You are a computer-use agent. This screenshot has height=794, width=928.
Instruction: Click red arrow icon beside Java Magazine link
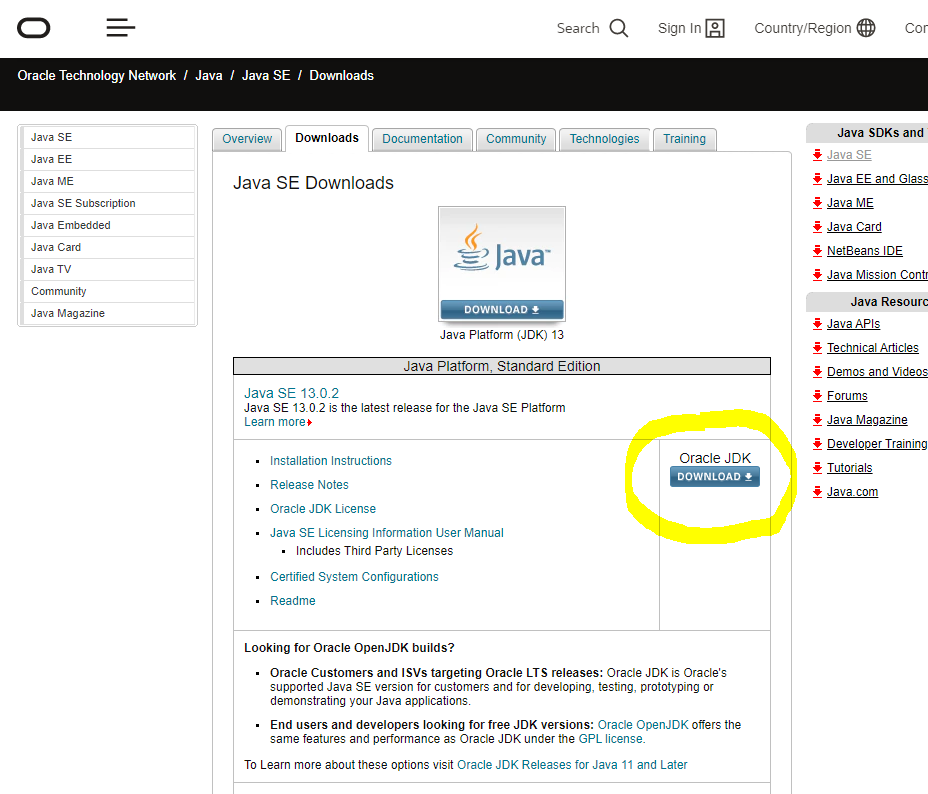click(817, 420)
